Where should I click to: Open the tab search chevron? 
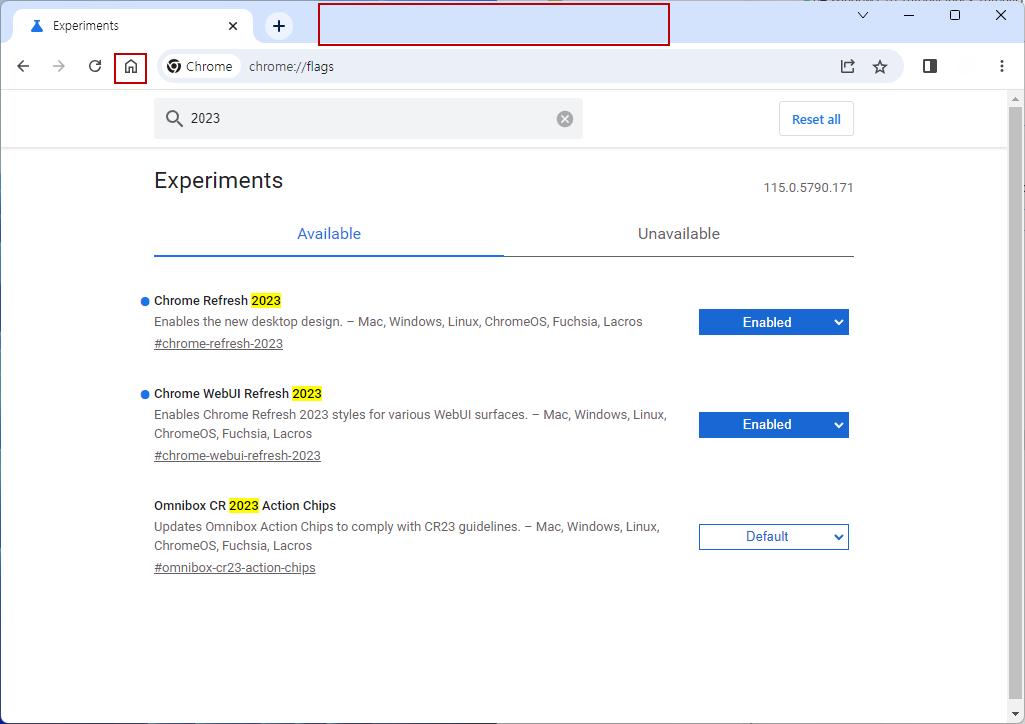tap(863, 15)
